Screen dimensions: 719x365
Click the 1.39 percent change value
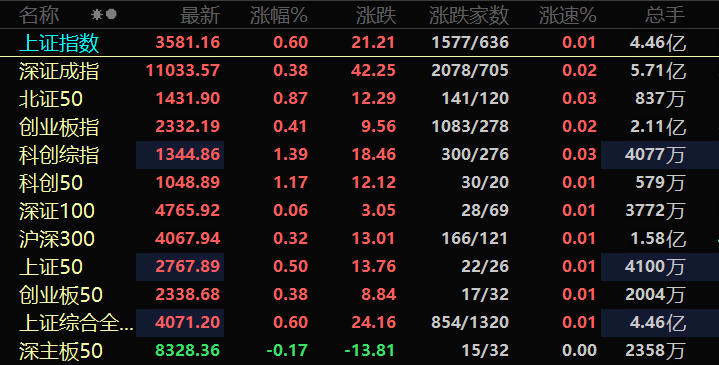291,155
